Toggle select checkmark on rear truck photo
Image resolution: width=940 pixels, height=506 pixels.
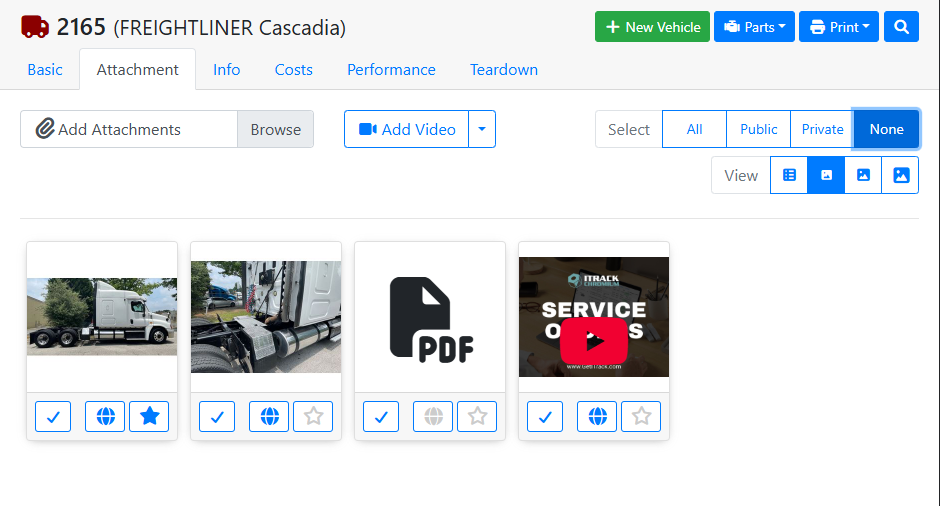click(x=217, y=416)
